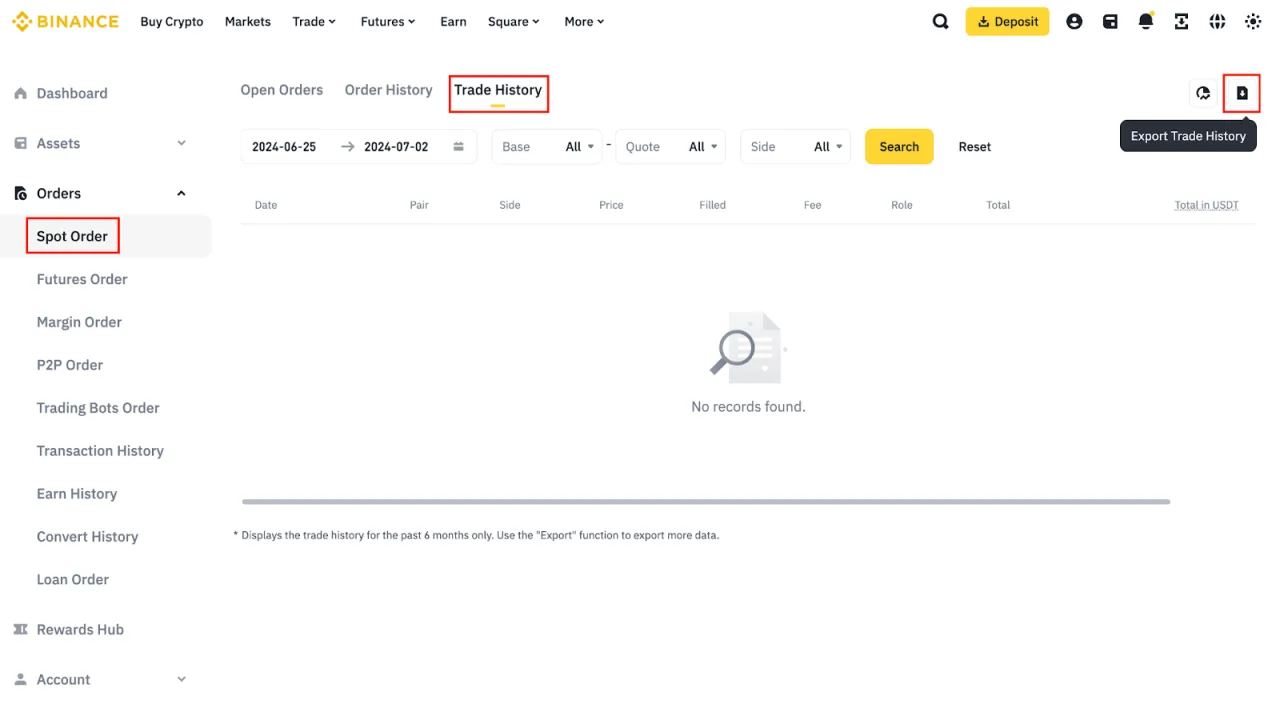Screen dimensions: 1280x708
Task: Open the wallet icon in header
Action: (x=1110, y=22)
